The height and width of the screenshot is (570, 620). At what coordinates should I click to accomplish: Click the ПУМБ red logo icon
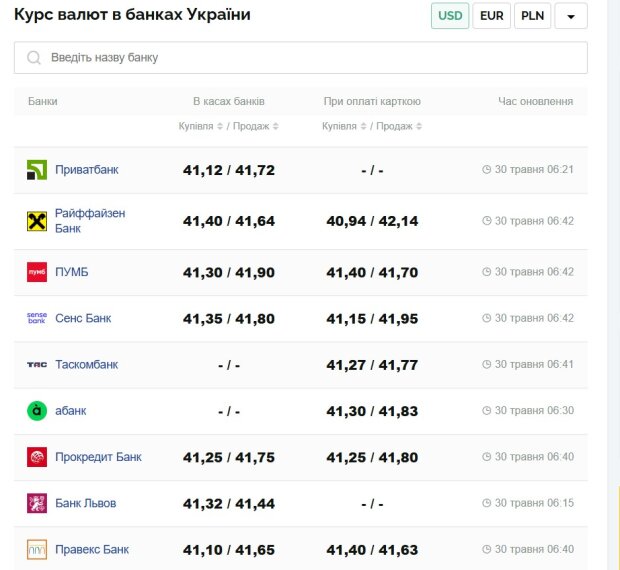point(37,272)
